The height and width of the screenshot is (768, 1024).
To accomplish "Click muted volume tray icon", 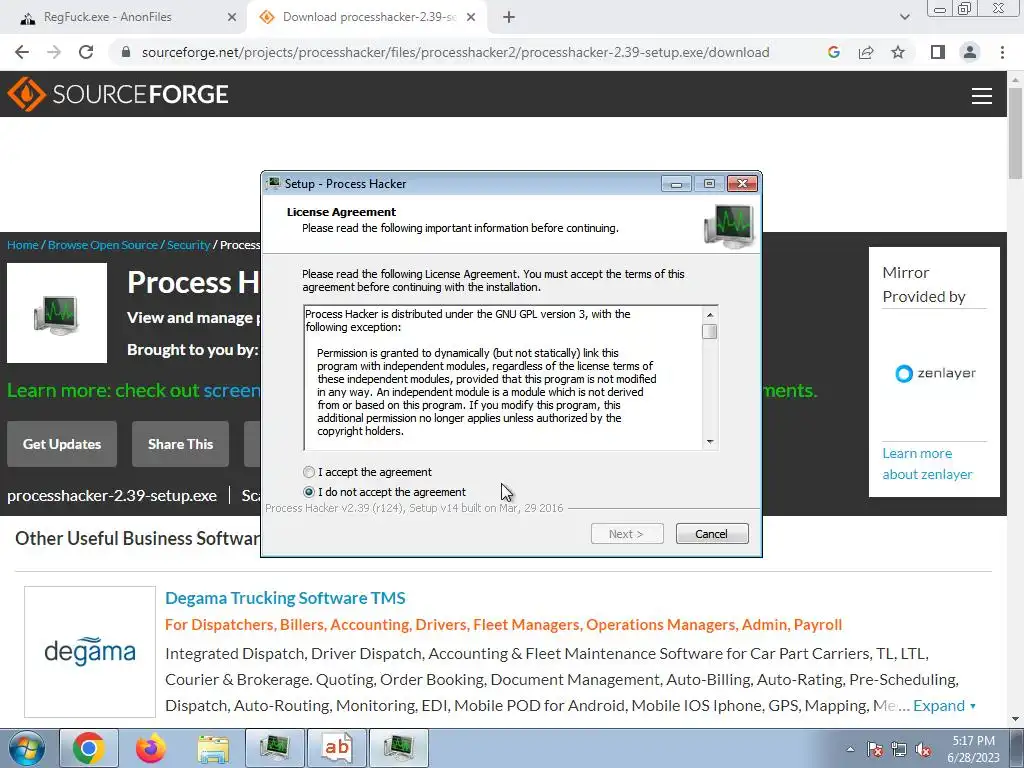I will [x=923, y=749].
